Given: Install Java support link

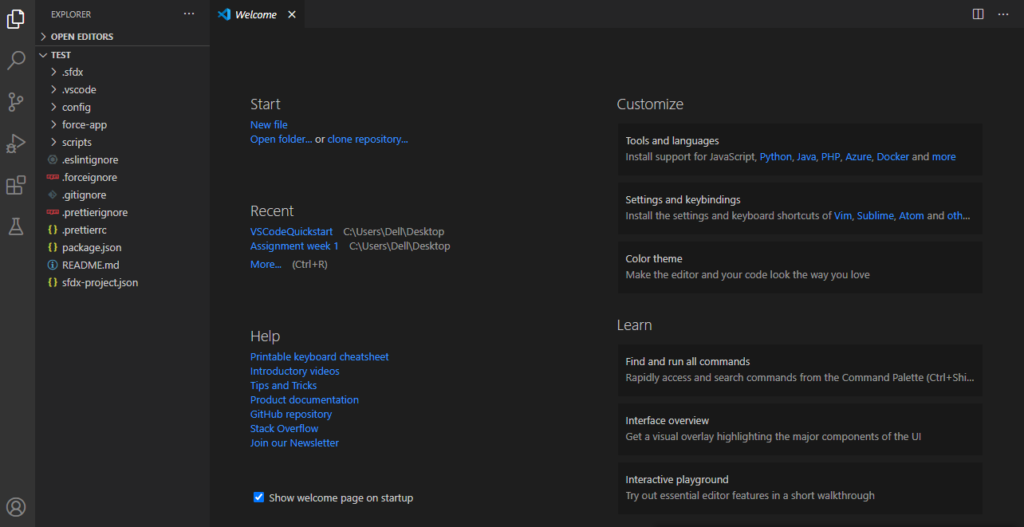Looking at the screenshot, I should pos(806,157).
